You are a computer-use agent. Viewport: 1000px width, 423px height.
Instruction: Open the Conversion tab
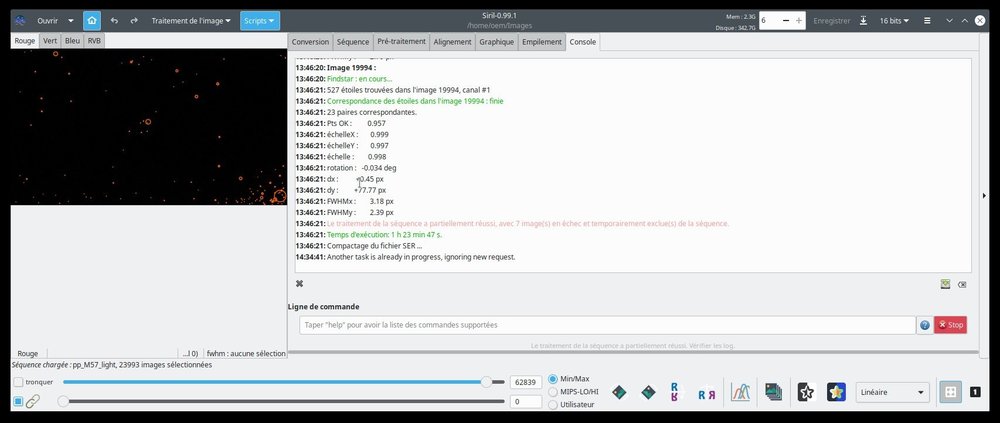tap(310, 41)
